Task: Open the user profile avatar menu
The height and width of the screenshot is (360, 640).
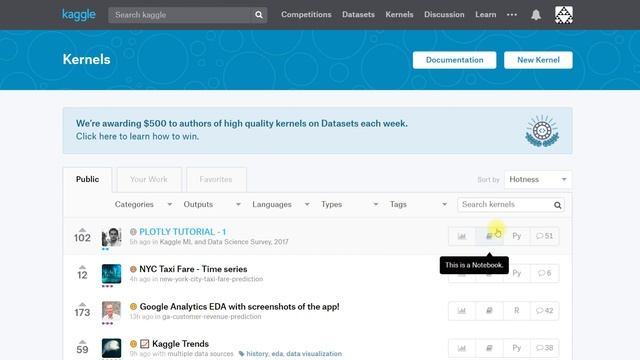Action: click(564, 15)
